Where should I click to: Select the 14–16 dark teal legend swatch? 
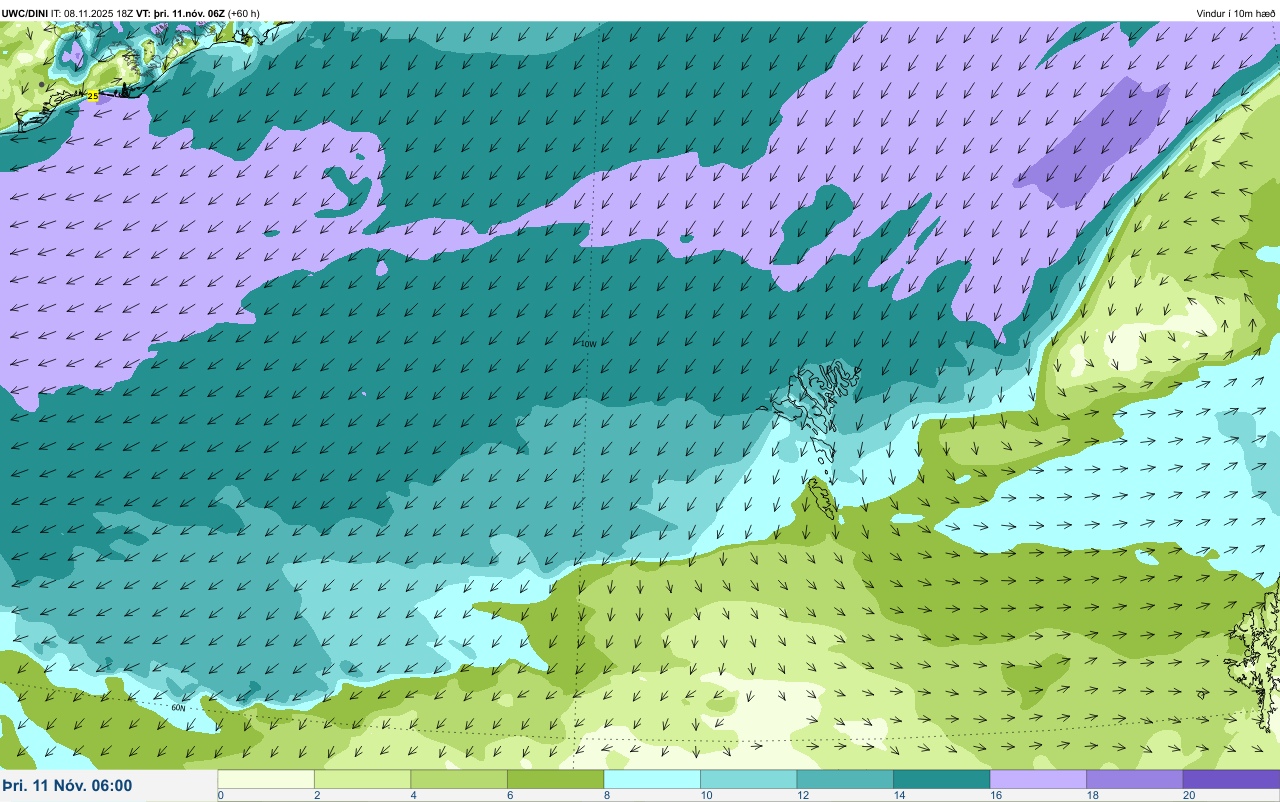coord(941,779)
